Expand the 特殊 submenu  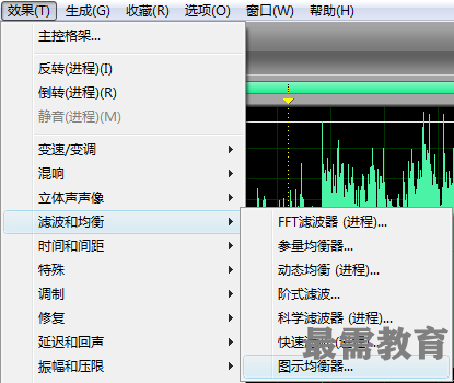pyautogui.click(x=122, y=270)
